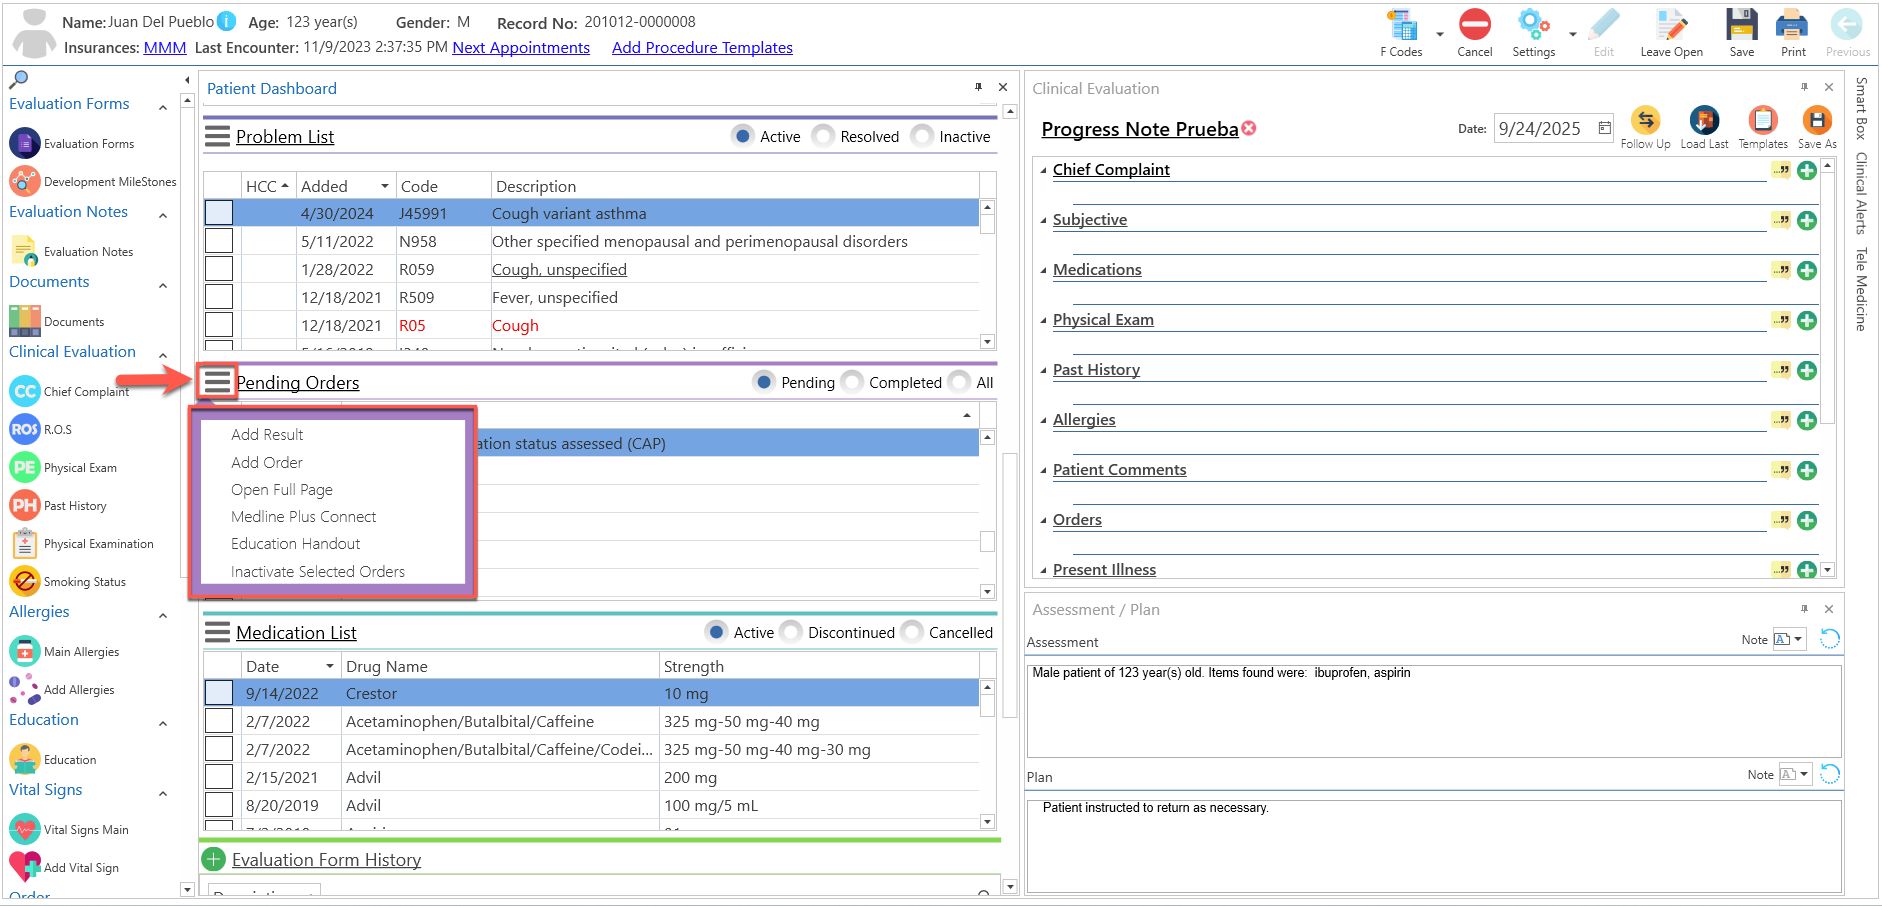Select the Cancelled radio in Medication List
The height and width of the screenshot is (906, 1882).
point(911,631)
